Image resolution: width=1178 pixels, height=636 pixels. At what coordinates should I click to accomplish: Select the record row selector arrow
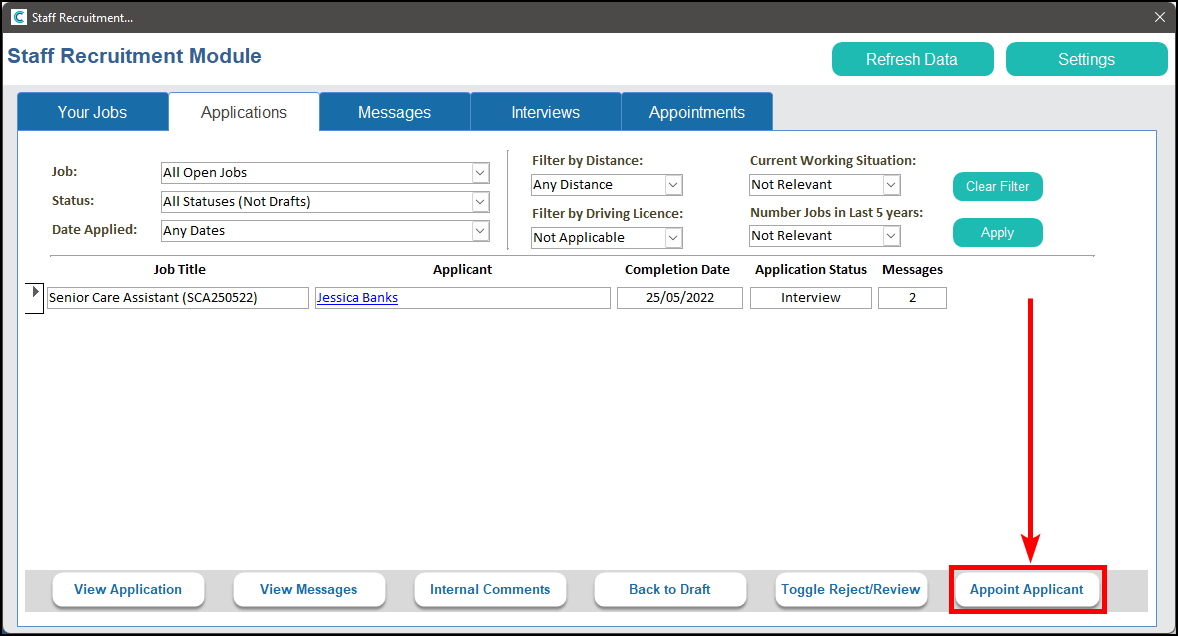click(36, 293)
